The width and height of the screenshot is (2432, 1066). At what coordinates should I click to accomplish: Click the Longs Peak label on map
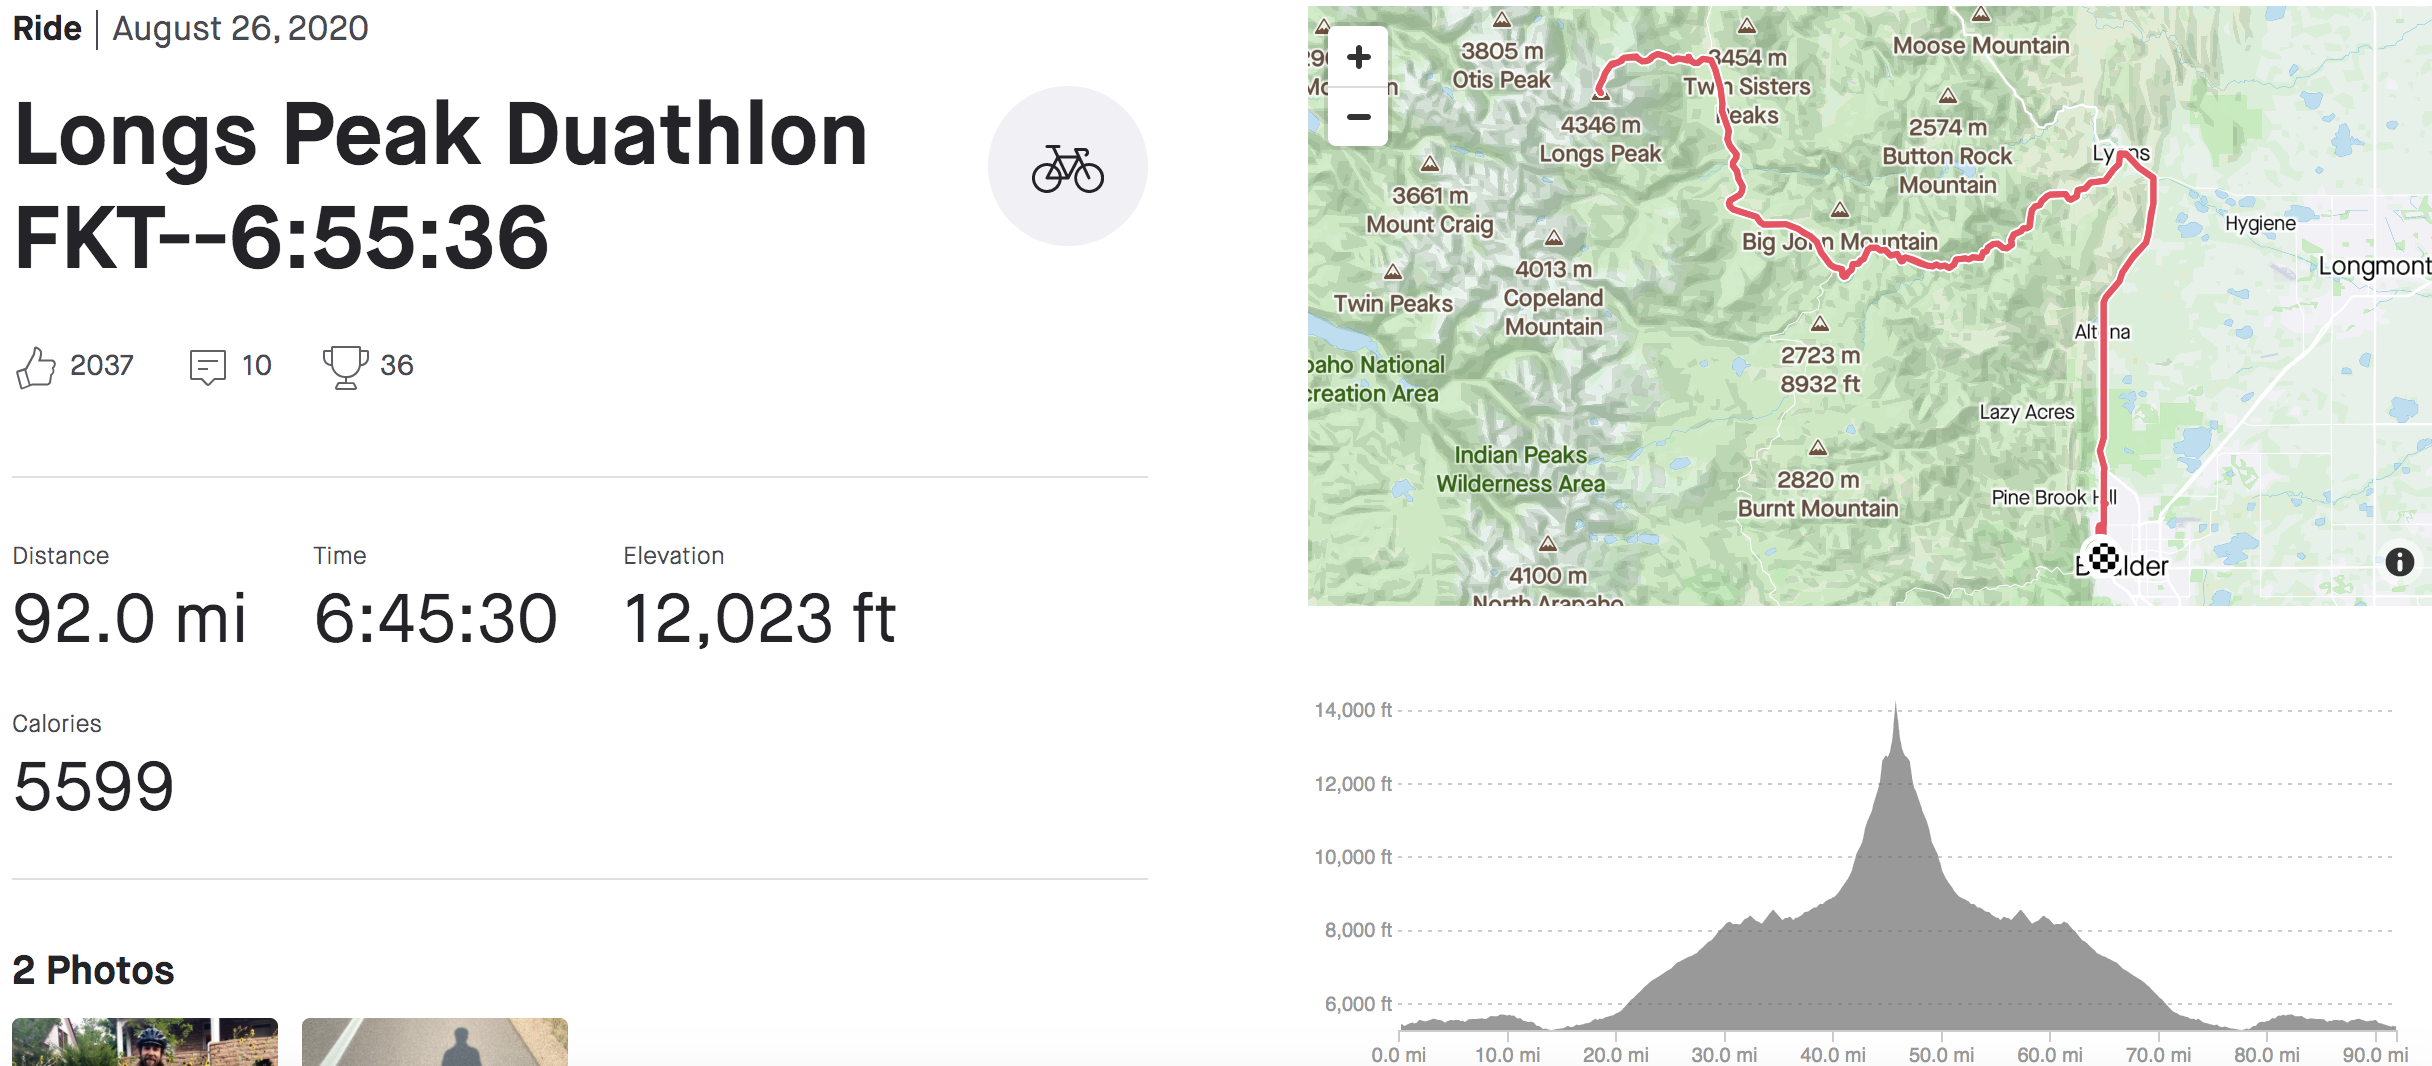[1600, 154]
